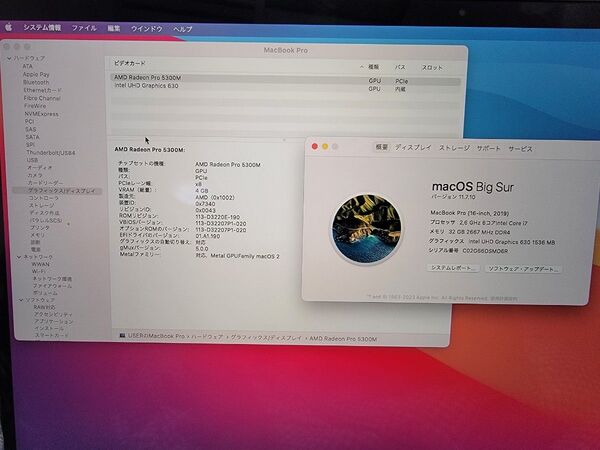Viewport: 600px width, 450px height.
Task: Select コントローラ in the sidebar
Action: (44, 198)
